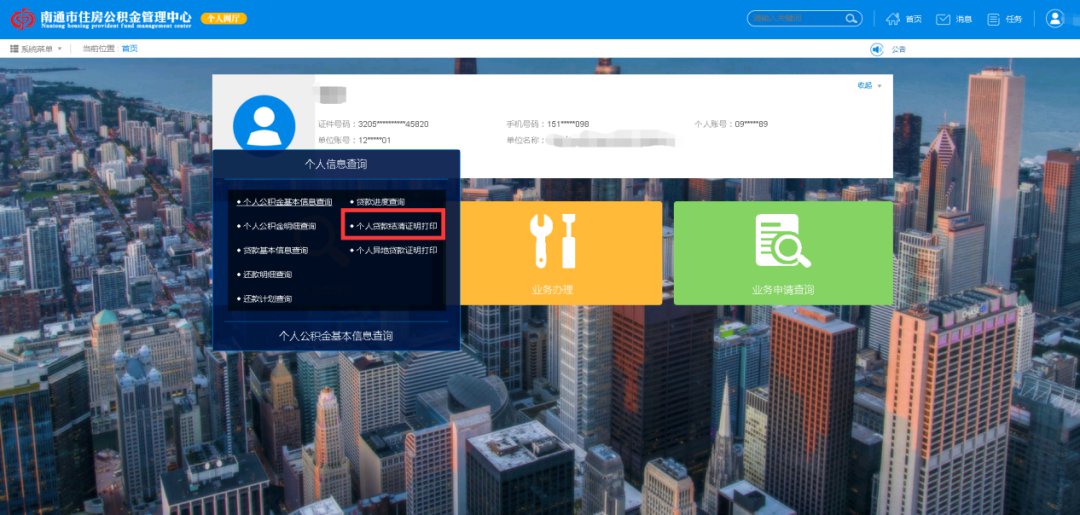Click the search magnifier icon
This screenshot has height=515, width=1080.
[x=851, y=18]
